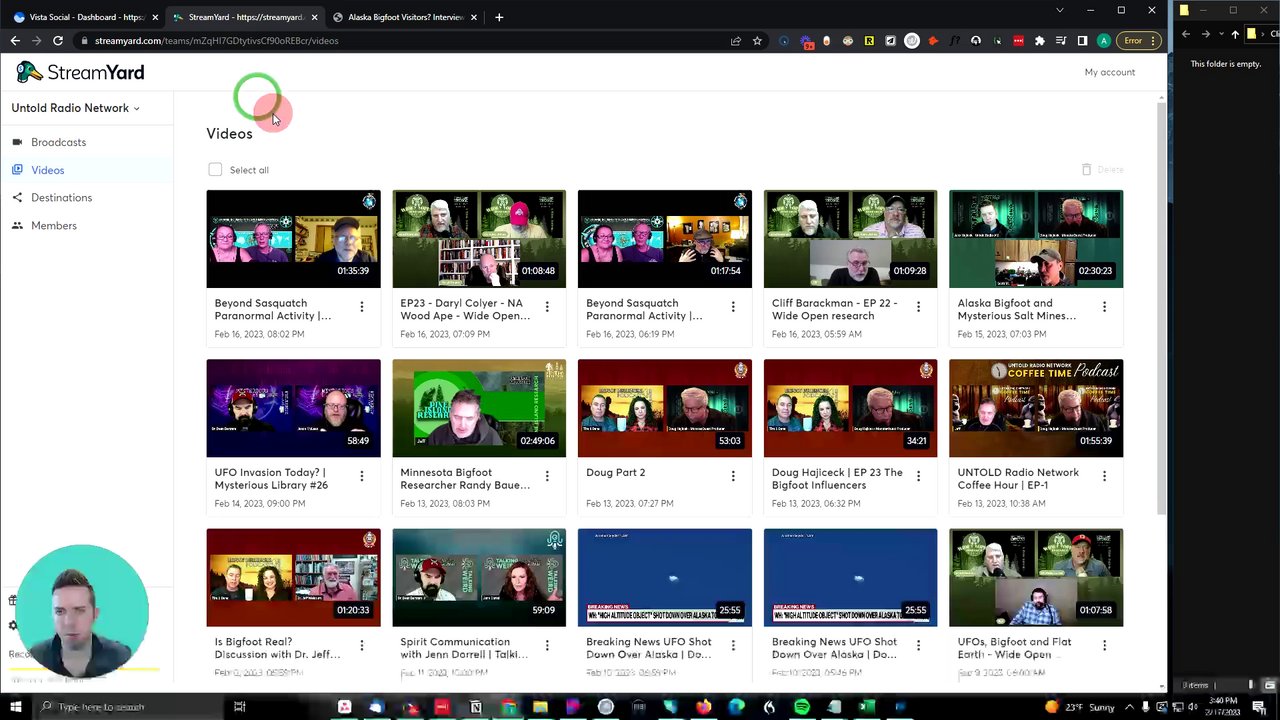The height and width of the screenshot is (720, 1280).
Task: Expand the Untold Radio Network team dropdown
Action: tap(76, 108)
